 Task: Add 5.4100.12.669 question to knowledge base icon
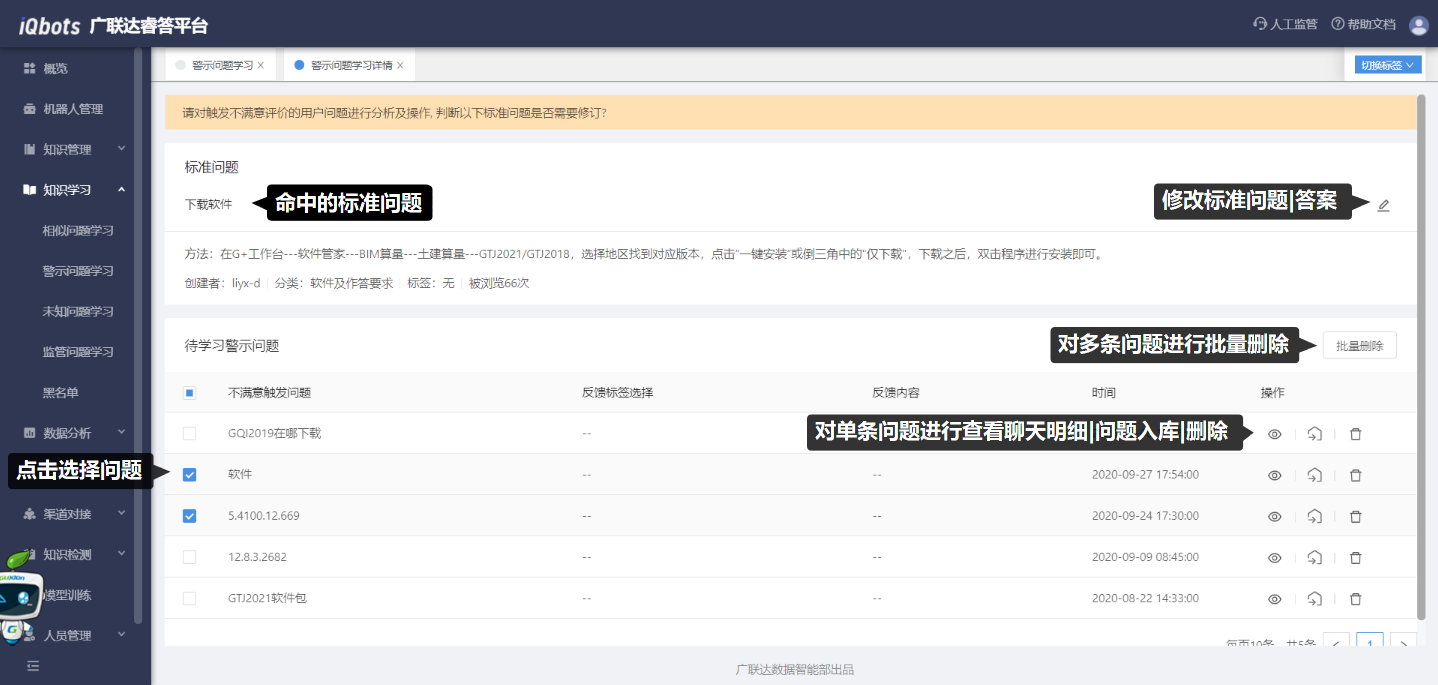point(1314,516)
